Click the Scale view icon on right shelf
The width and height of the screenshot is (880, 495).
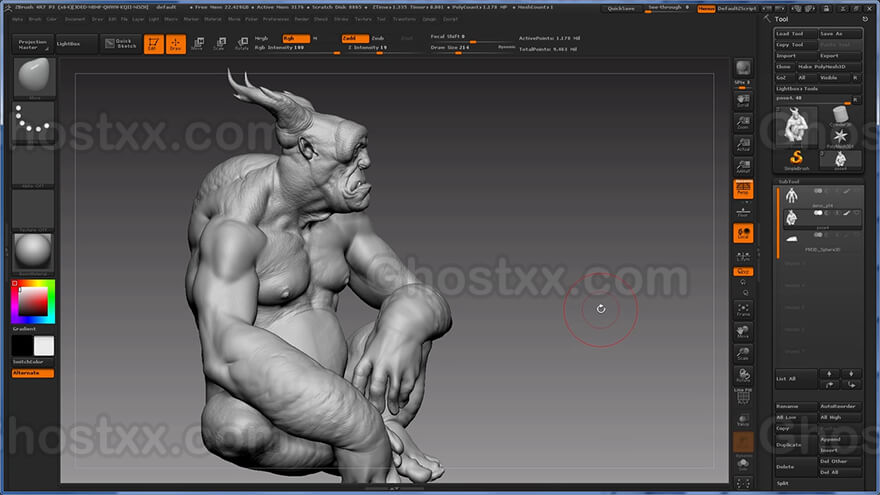[743, 353]
